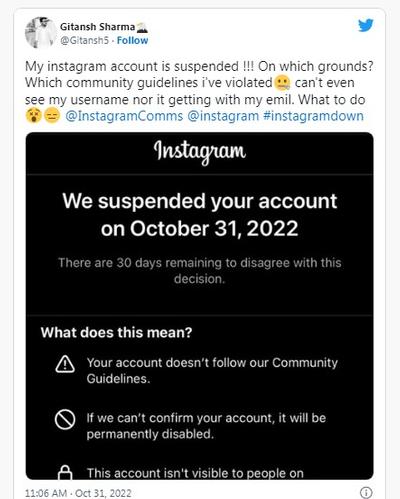Viewport: 400px width, 499px height.
Task: Click the warning triangle icon
Action: pos(65,364)
